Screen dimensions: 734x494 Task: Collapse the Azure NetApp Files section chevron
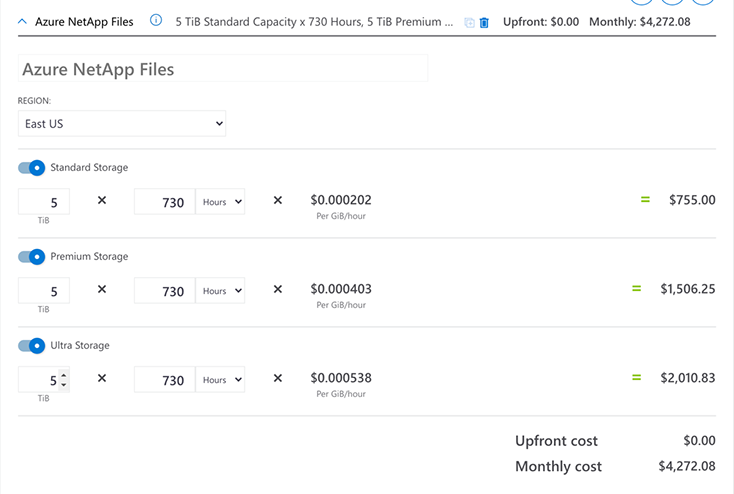click(22, 22)
